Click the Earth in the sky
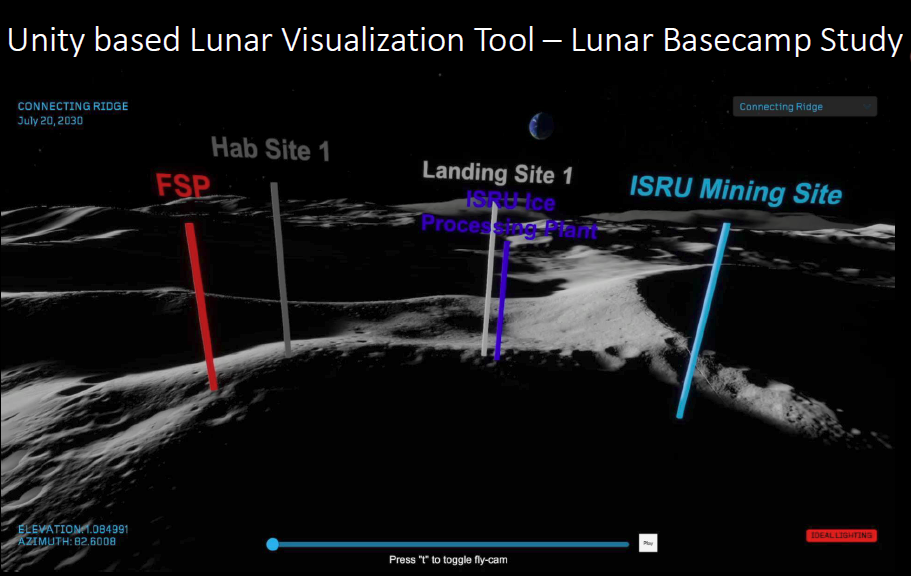 point(541,126)
